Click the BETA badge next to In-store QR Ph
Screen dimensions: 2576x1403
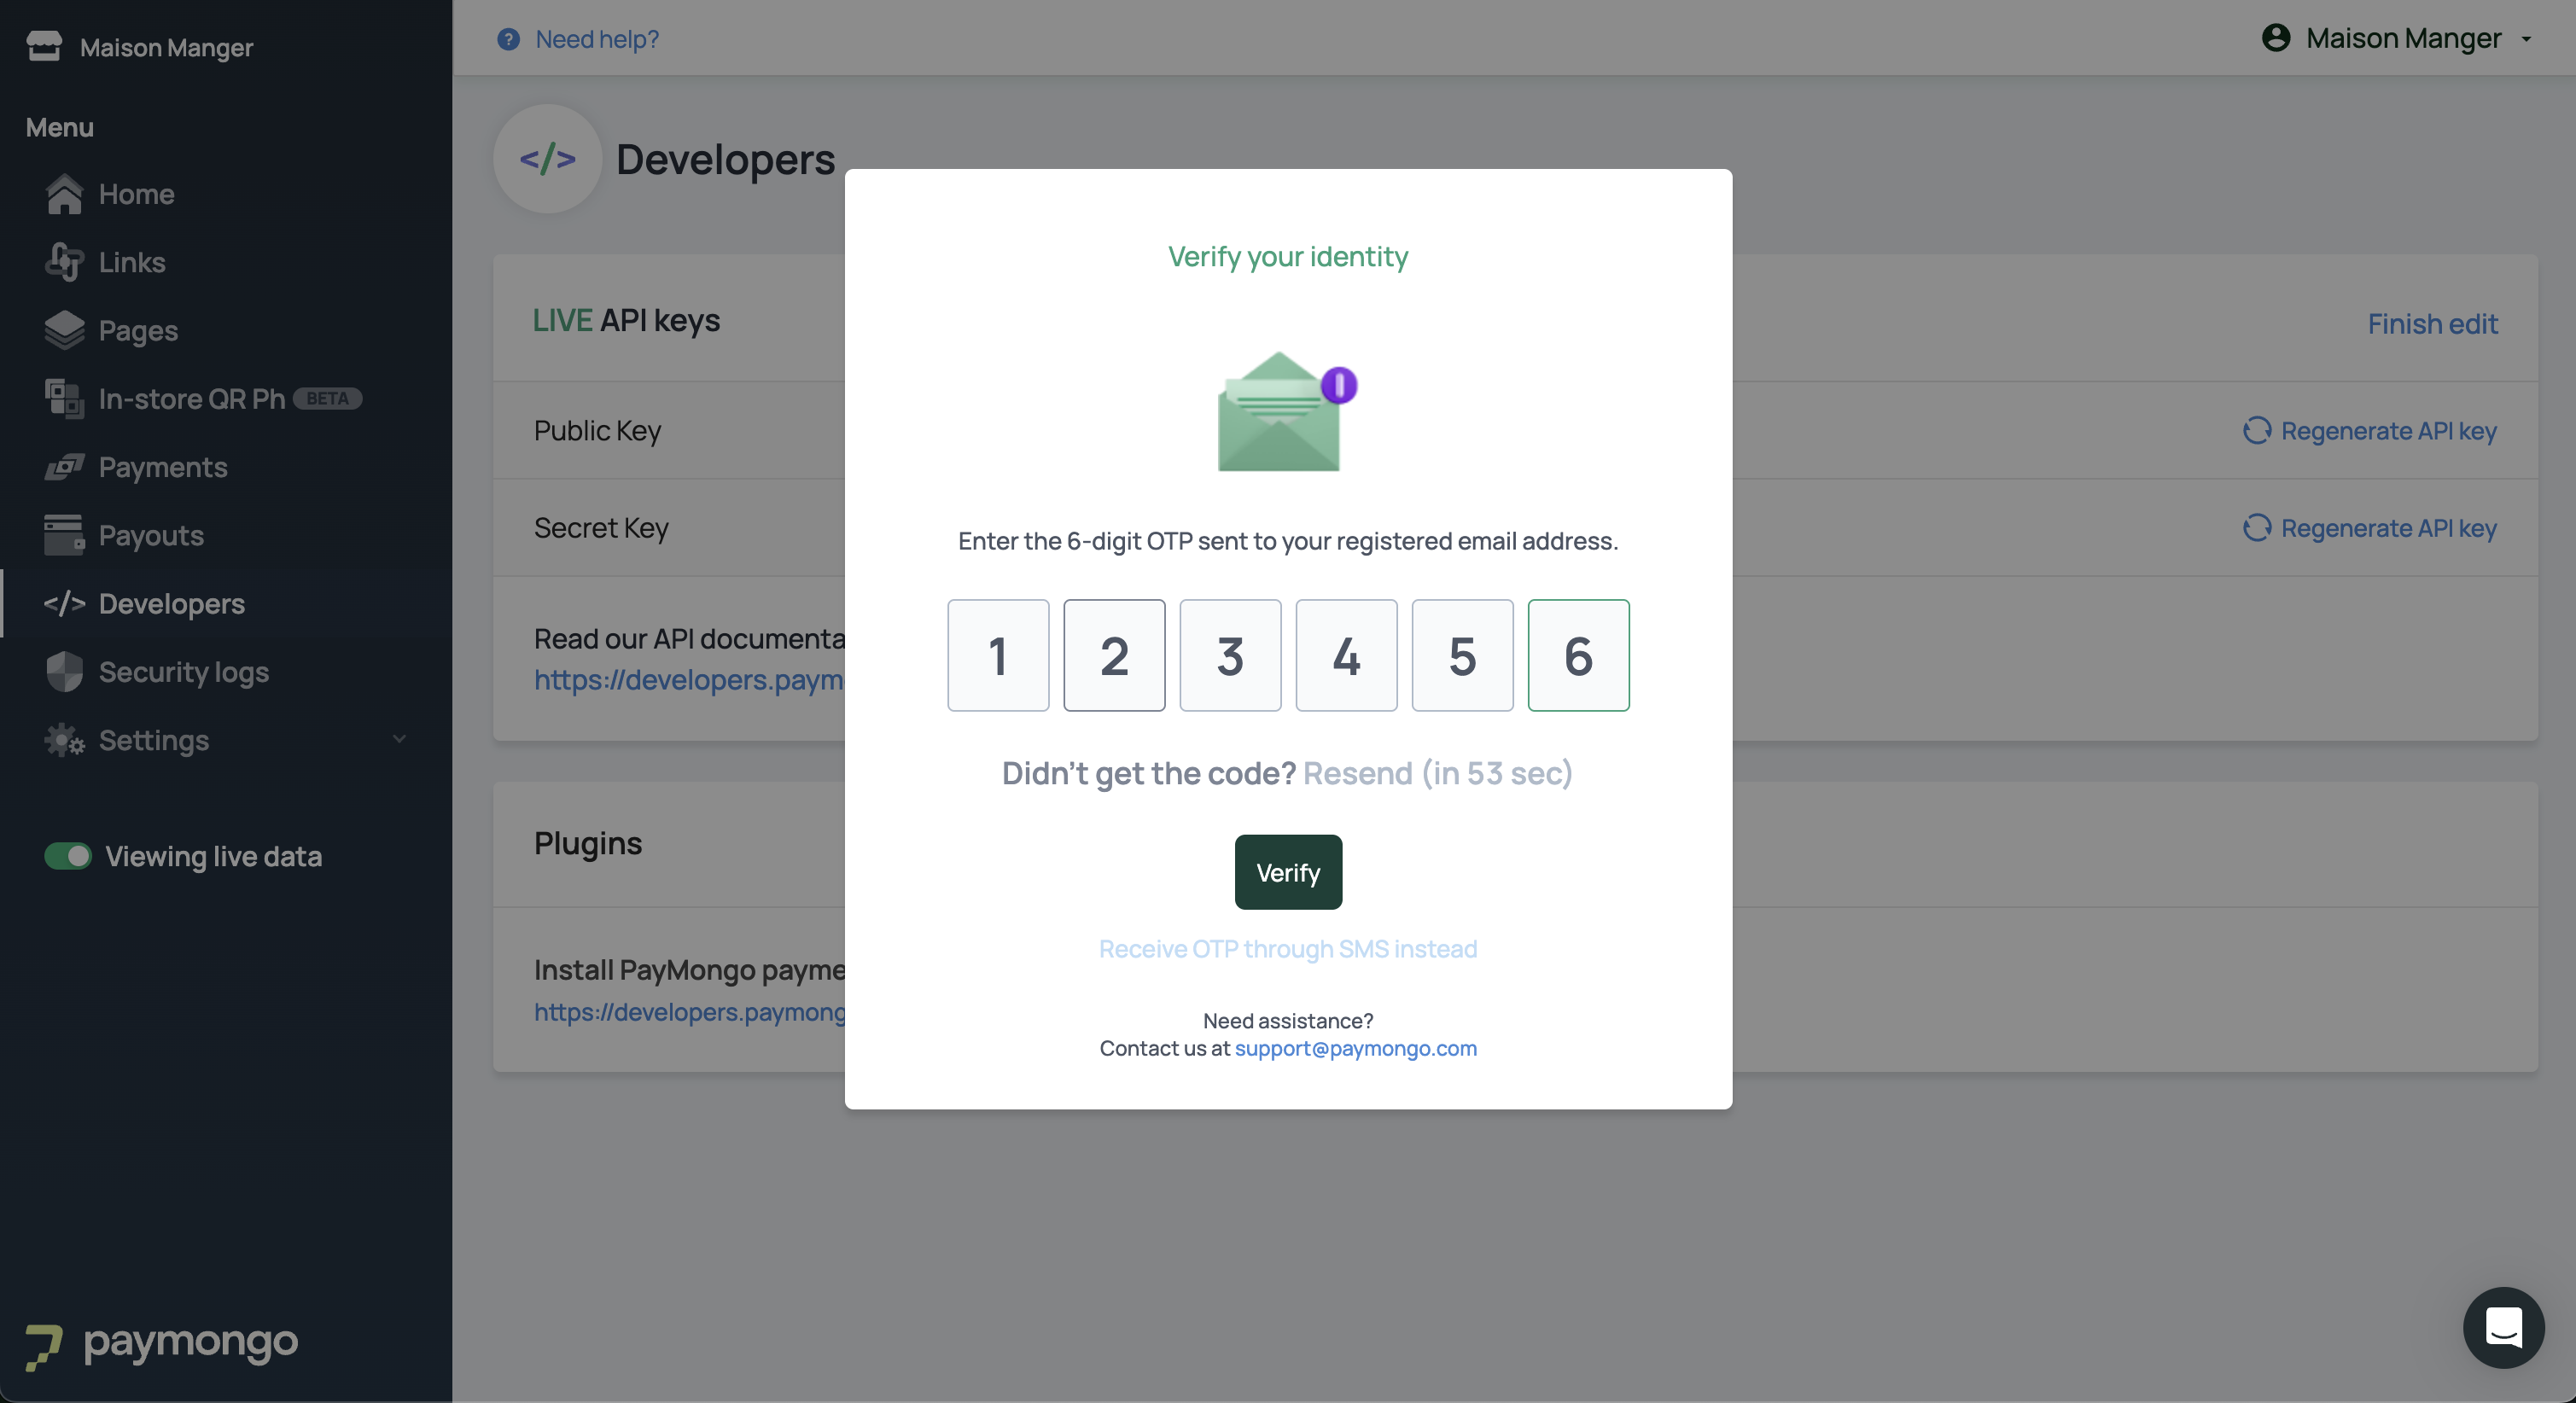(x=327, y=398)
